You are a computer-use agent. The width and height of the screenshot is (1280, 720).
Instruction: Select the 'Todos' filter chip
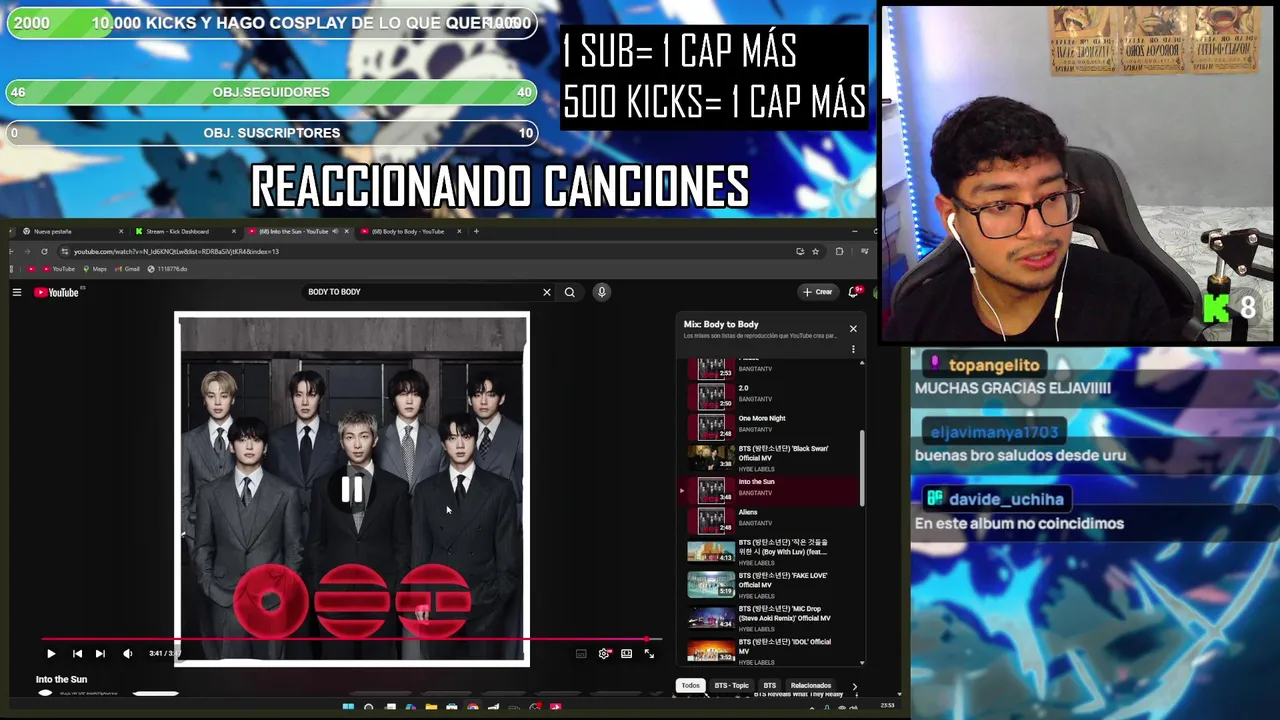click(690, 686)
